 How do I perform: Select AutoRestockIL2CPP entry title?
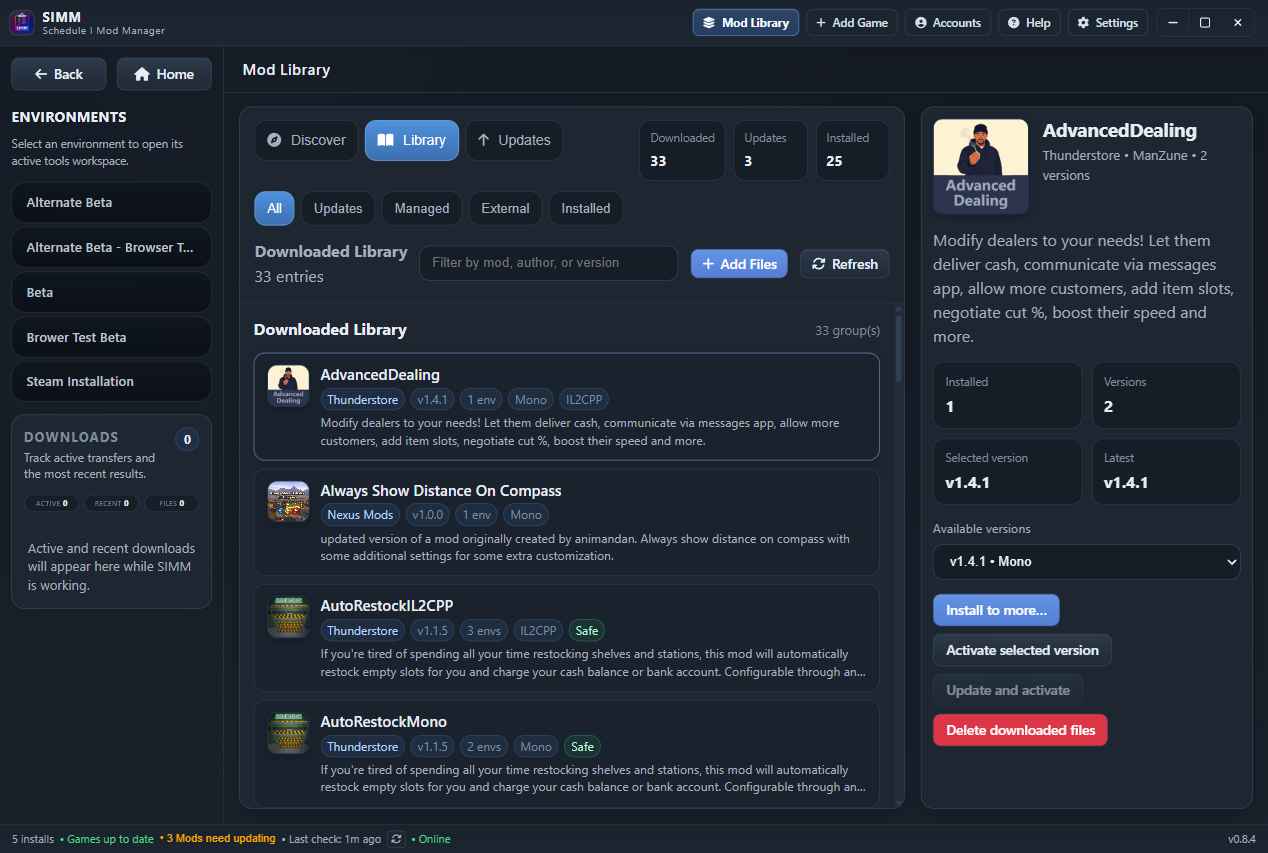click(387, 606)
